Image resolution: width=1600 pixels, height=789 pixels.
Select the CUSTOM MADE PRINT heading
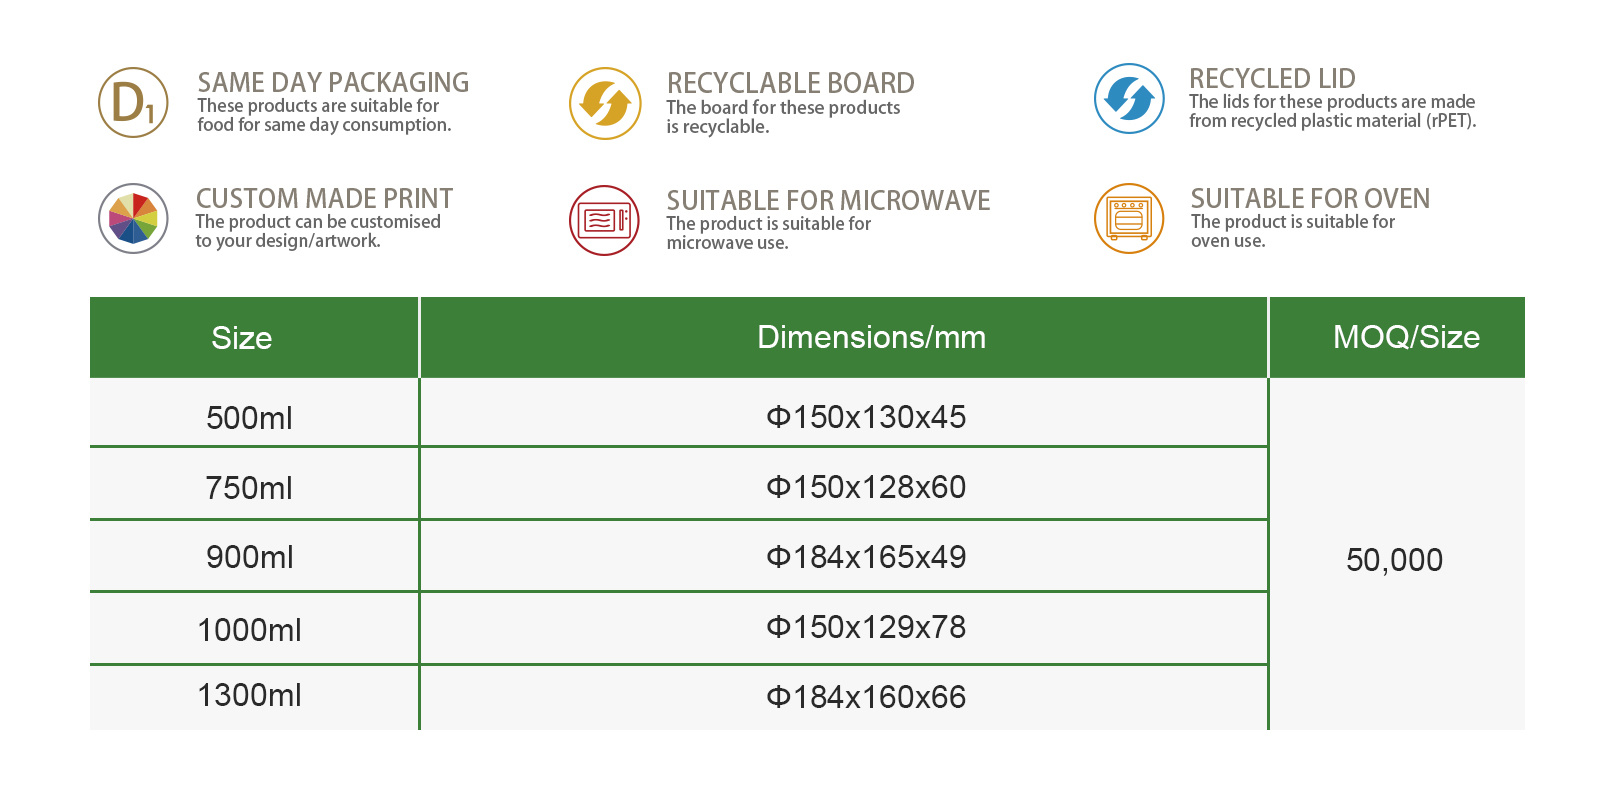(x=324, y=198)
